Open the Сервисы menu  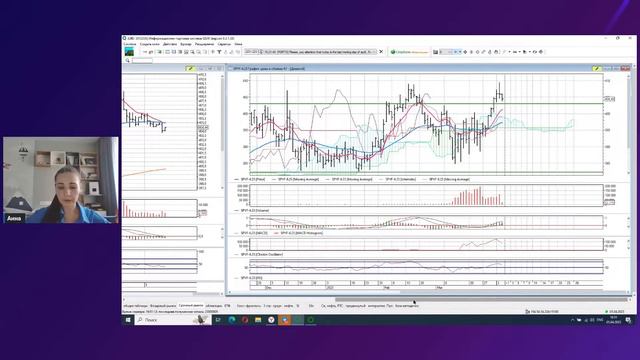click(224, 44)
